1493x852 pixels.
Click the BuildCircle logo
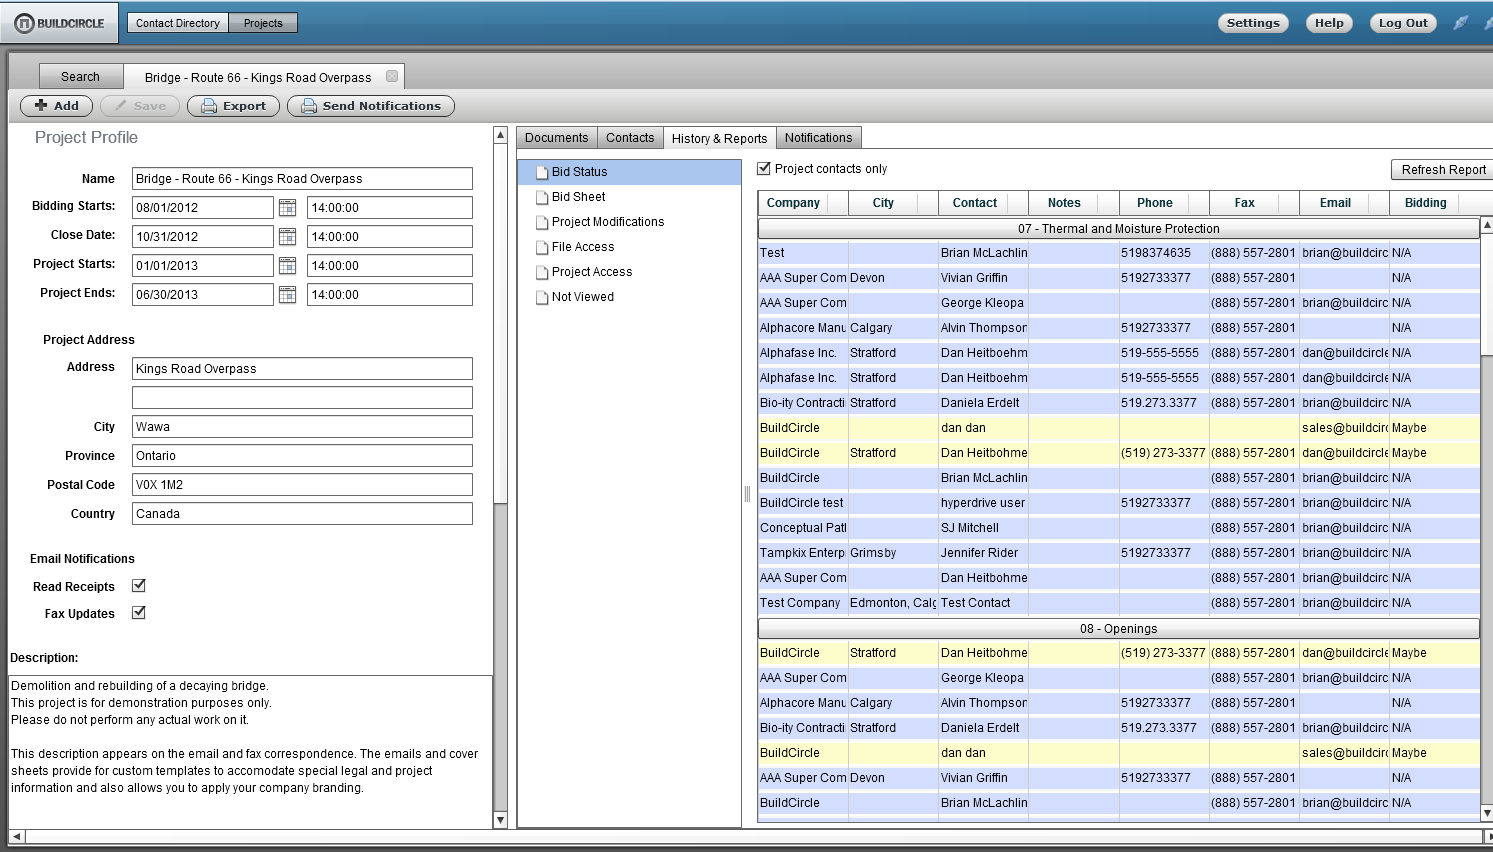click(x=60, y=23)
